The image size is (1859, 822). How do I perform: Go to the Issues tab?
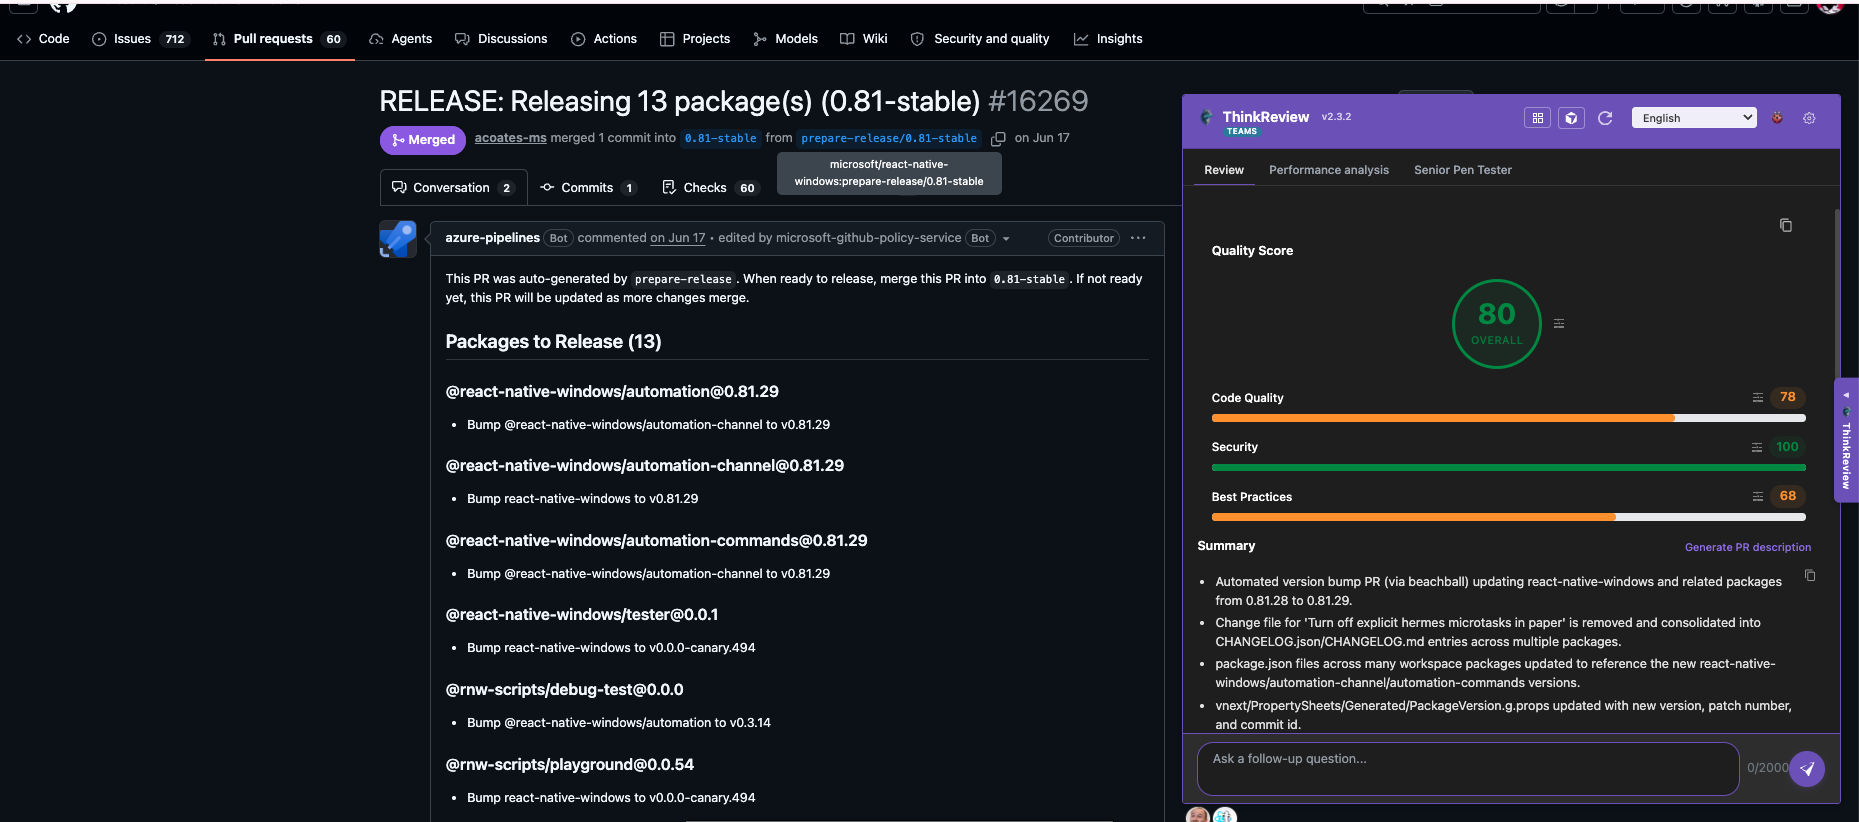tap(139, 39)
